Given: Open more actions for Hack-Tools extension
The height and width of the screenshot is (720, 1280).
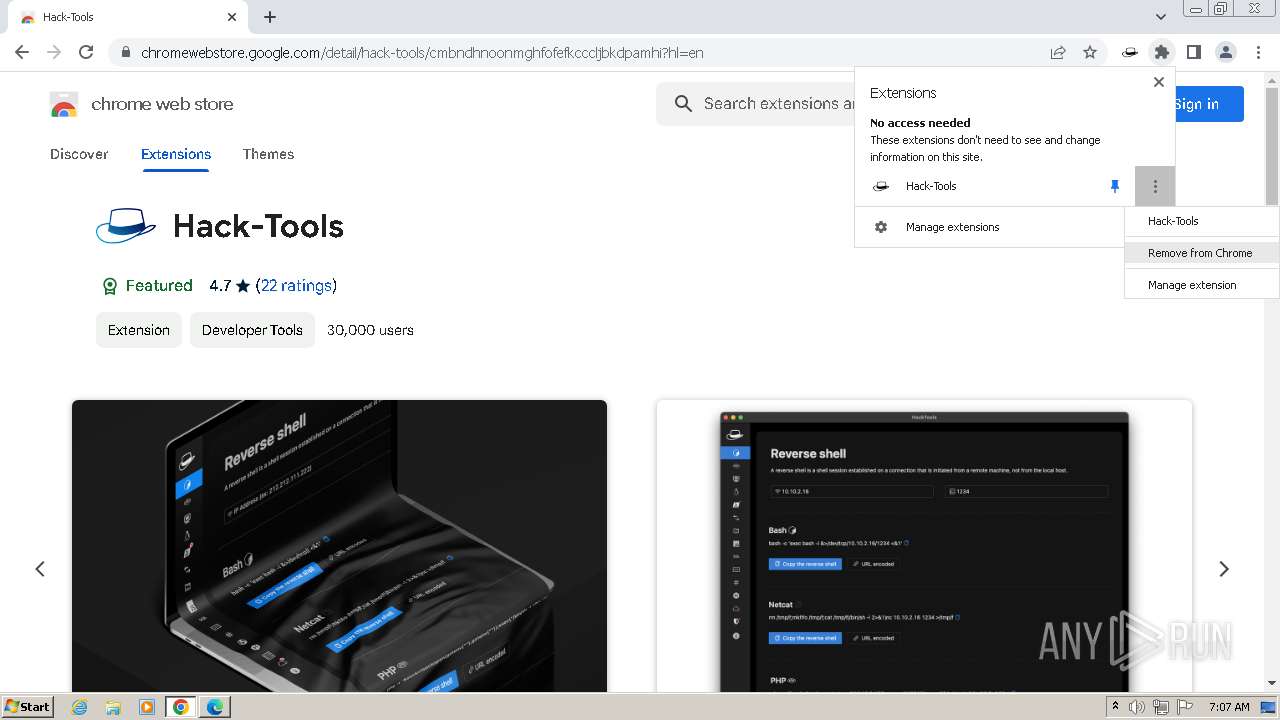Looking at the screenshot, I should pyautogui.click(x=1155, y=186).
